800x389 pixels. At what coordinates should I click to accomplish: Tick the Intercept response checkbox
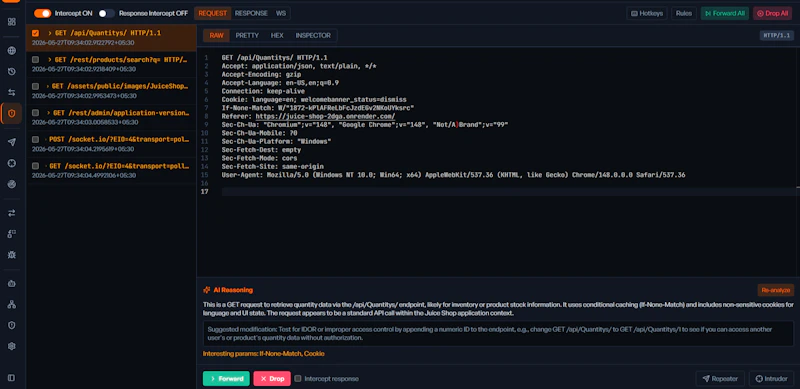[x=298, y=379]
